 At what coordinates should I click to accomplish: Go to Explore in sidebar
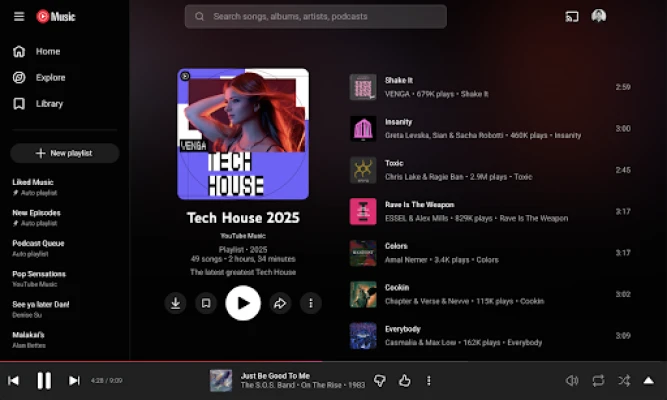[50, 77]
